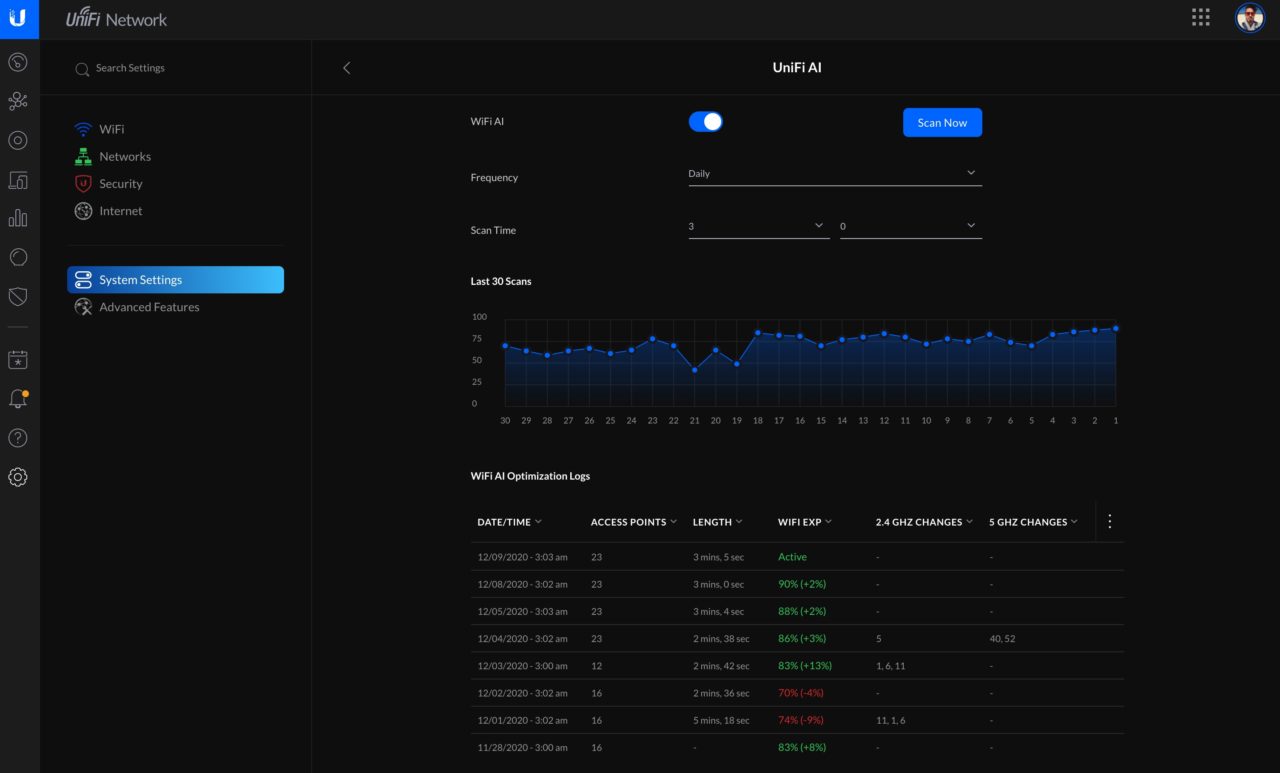Select the System Settings menu item
Screen dimensions: 1280x773
pos(176,280)
